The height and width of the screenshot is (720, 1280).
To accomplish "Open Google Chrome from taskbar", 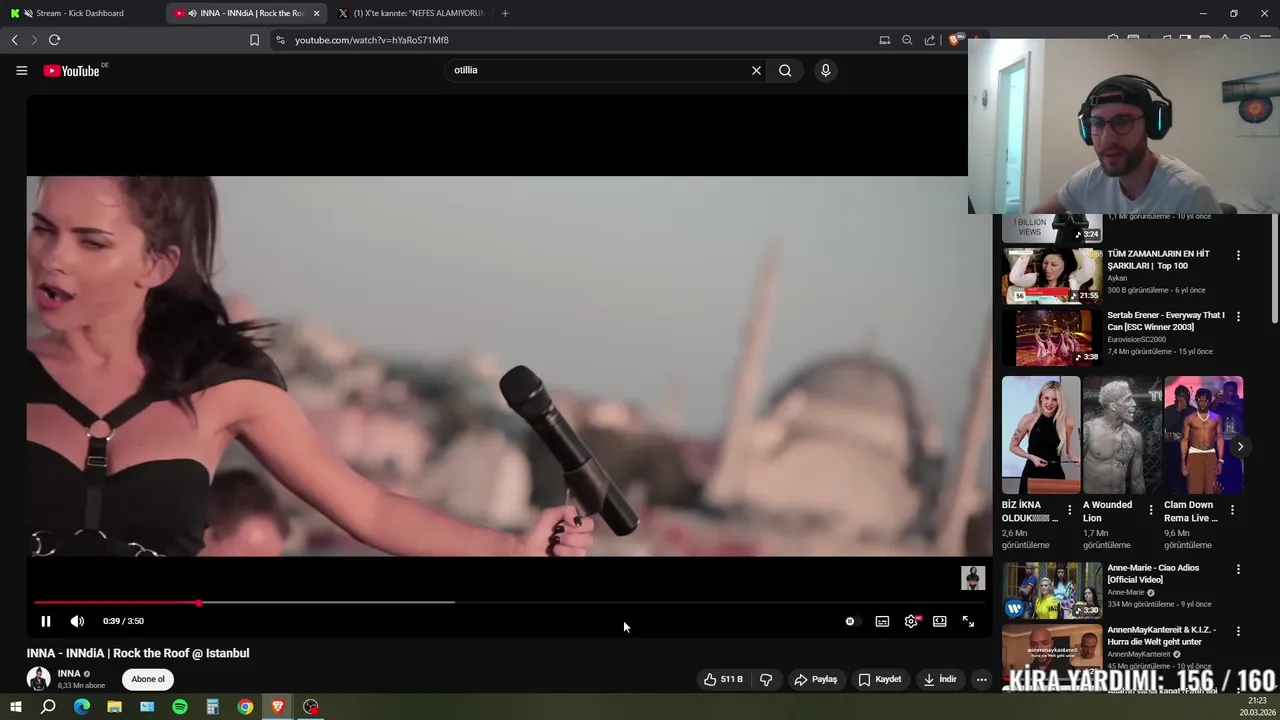I will [x=245, y=707].
